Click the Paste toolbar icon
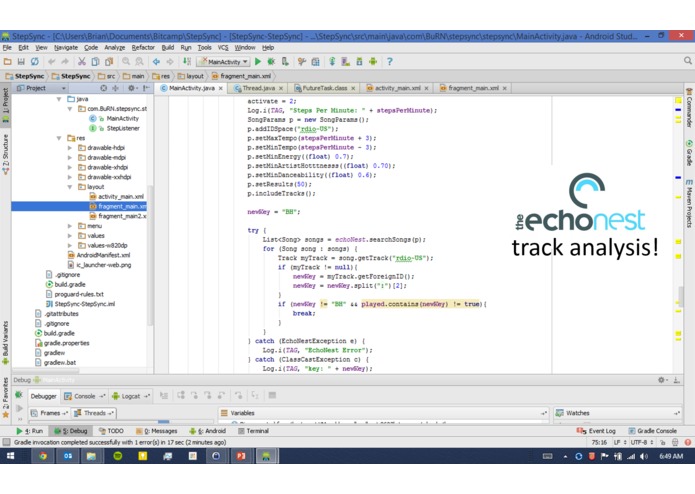 109,62
